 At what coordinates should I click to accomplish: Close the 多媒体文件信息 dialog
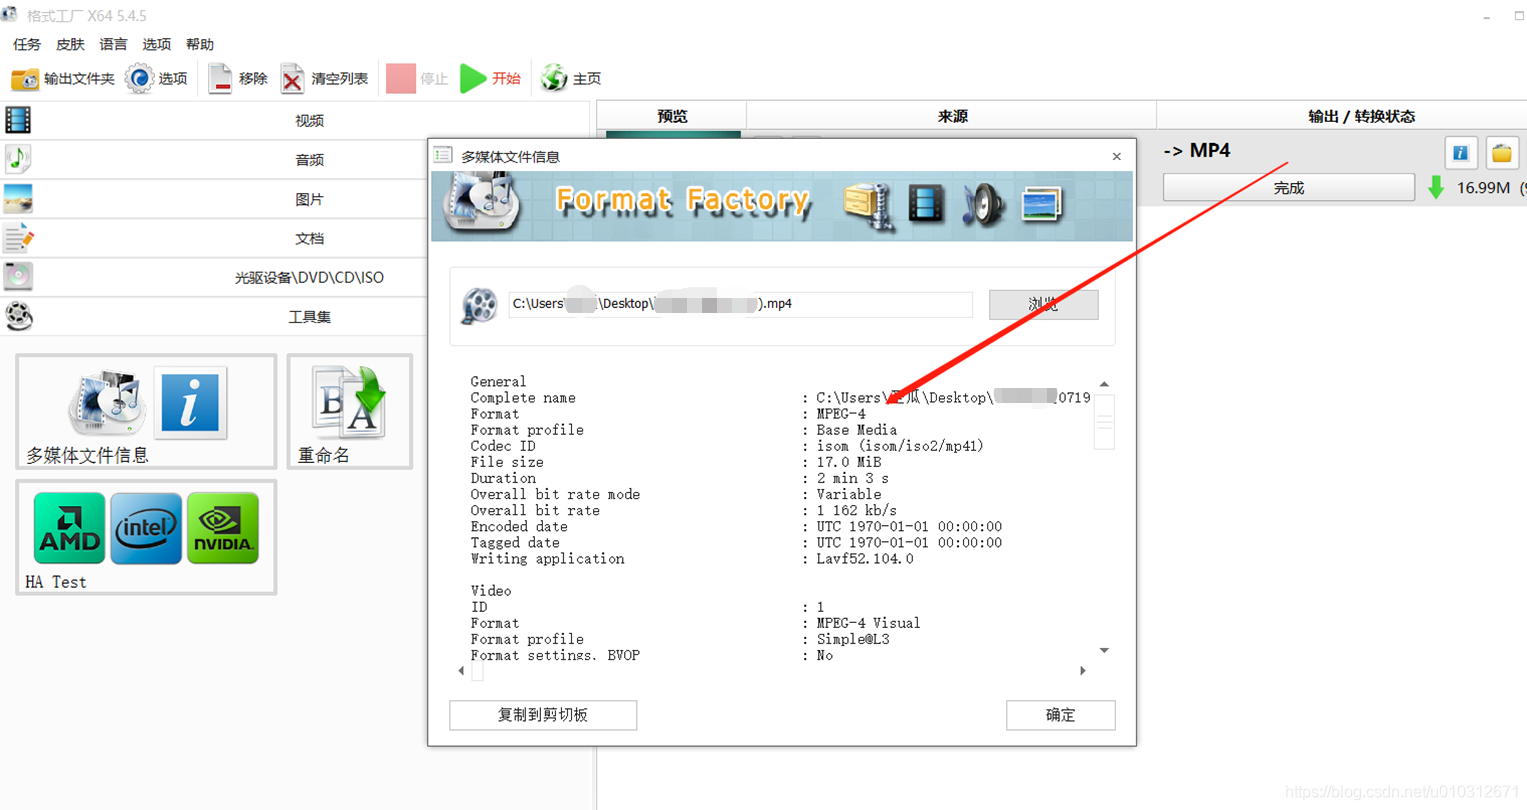(1116, 156)
